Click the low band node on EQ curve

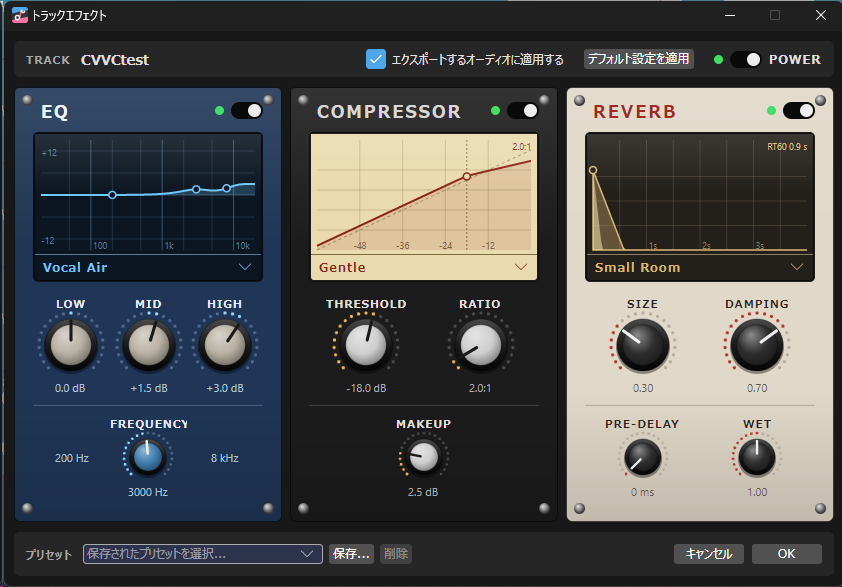[112, 195]
